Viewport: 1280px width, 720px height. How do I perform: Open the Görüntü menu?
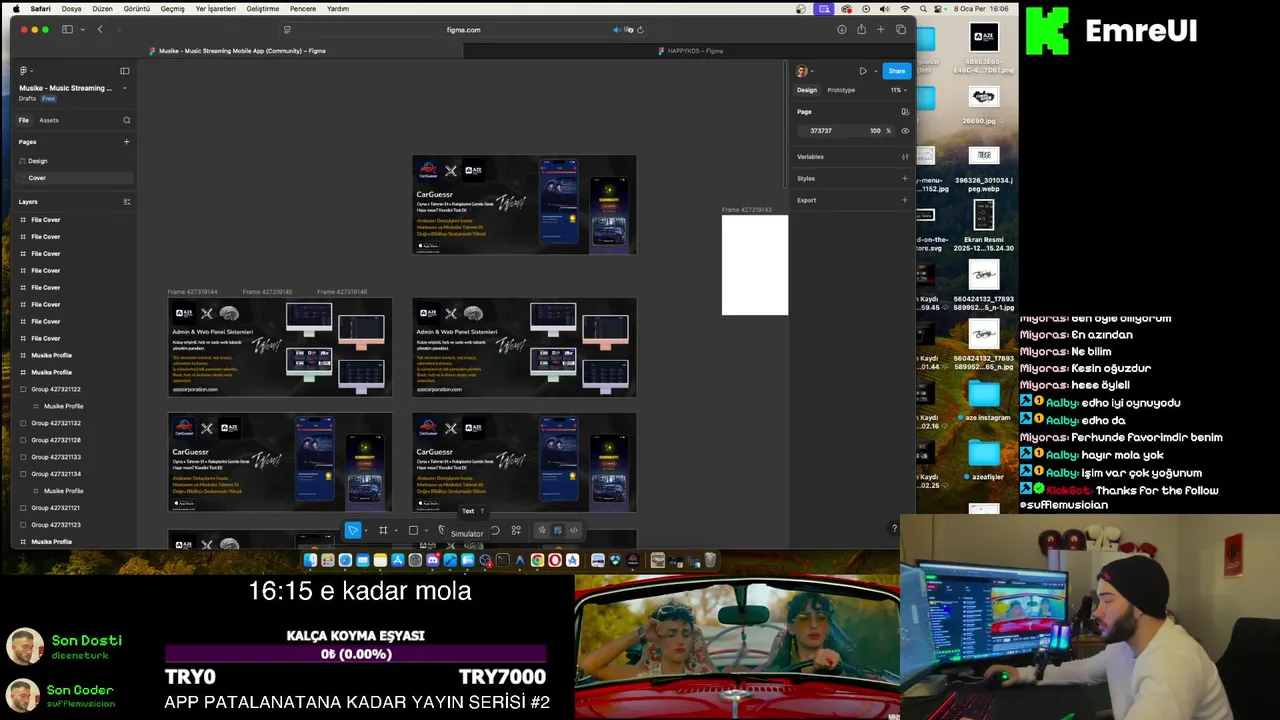point(136,8)
